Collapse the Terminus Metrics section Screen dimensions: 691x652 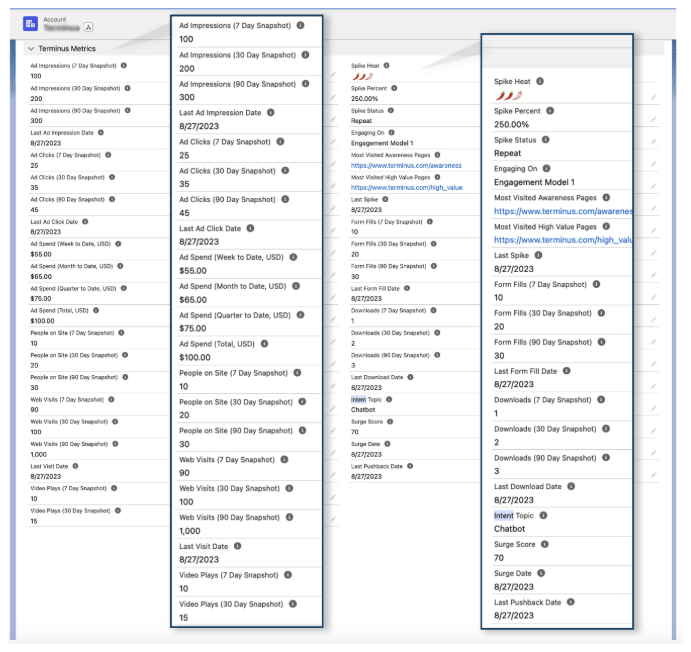31,48
